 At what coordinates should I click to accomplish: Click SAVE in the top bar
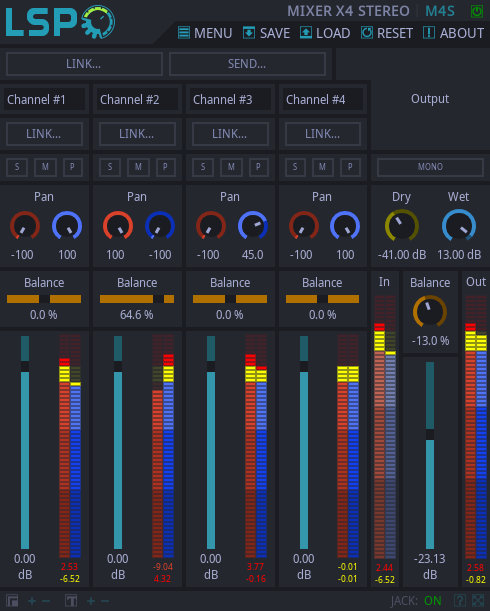pyautogui.click(x=266, y=33)
